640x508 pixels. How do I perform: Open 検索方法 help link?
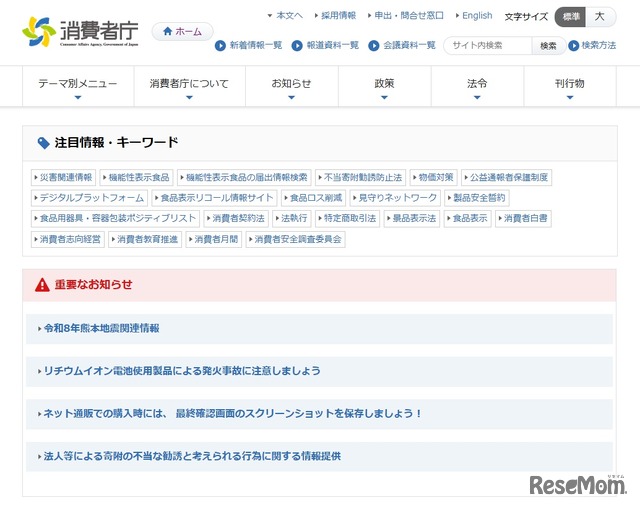point(592,45)
